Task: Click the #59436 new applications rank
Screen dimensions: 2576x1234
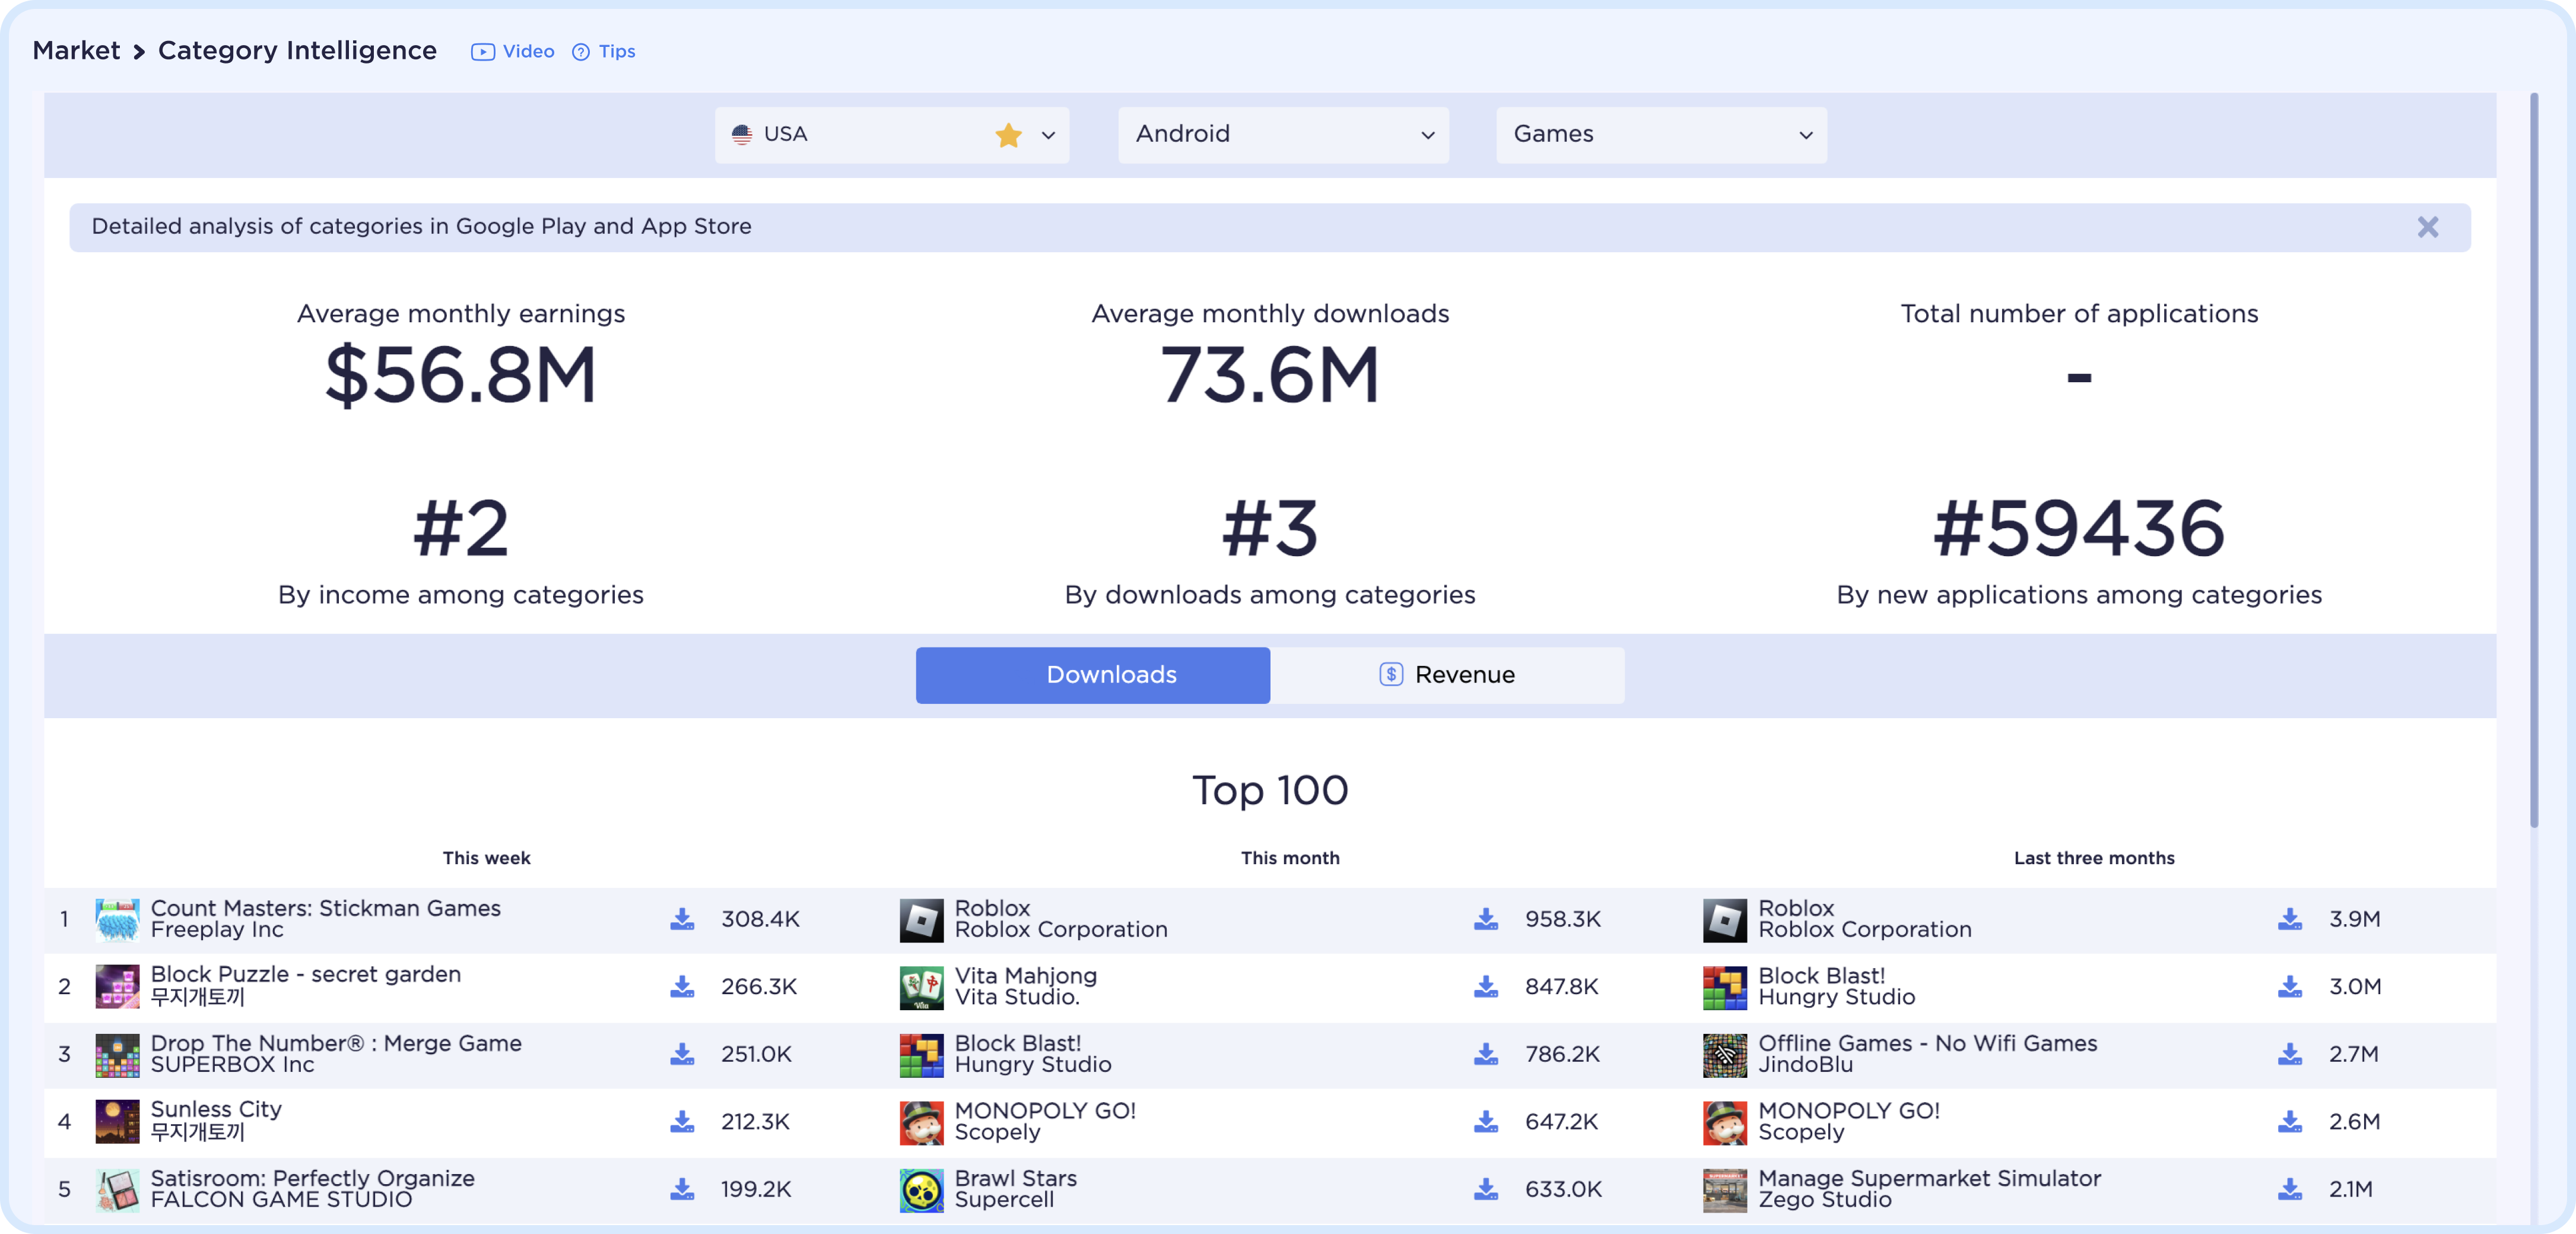Action: coord(2079,528)
